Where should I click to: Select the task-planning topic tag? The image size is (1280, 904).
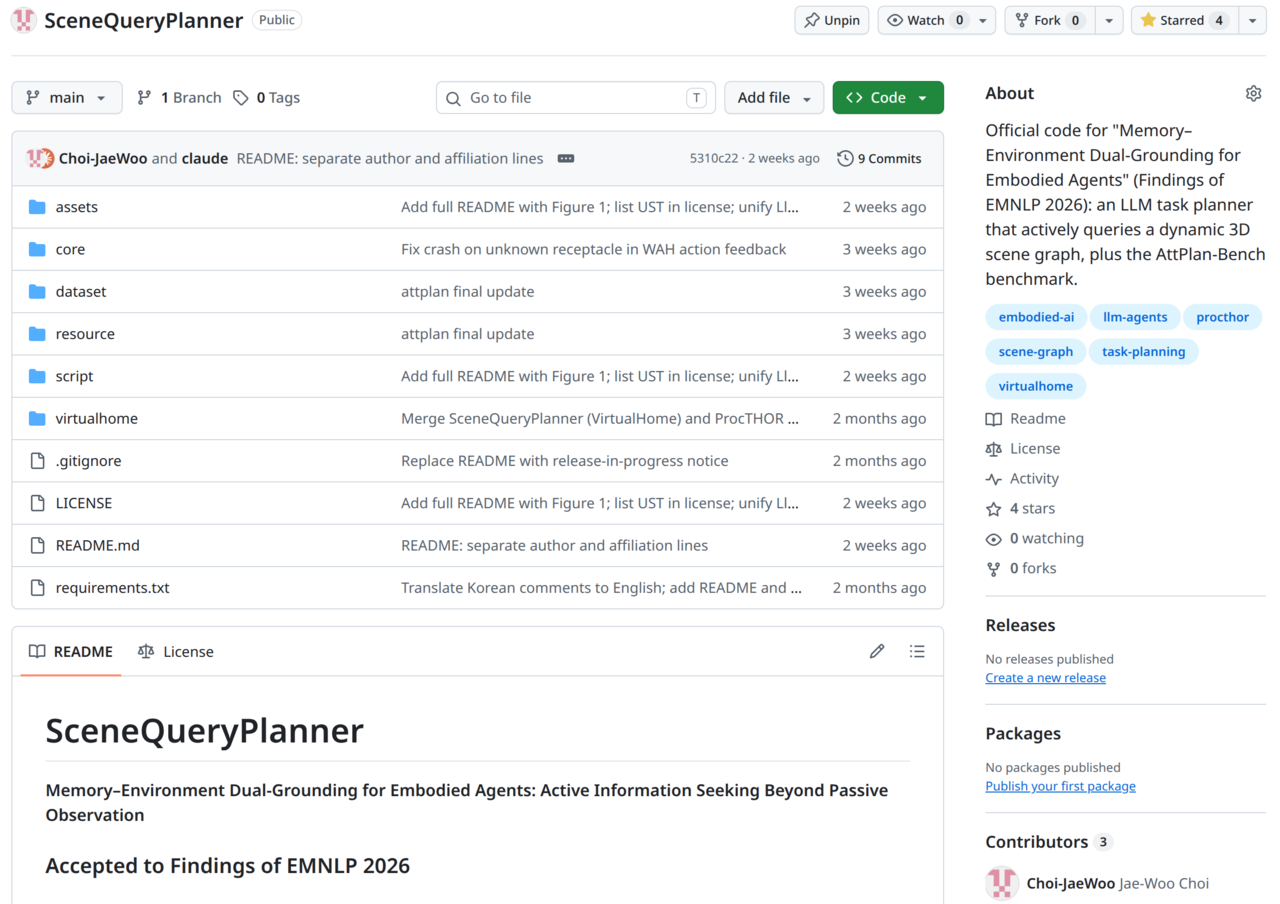(1144, 351)
